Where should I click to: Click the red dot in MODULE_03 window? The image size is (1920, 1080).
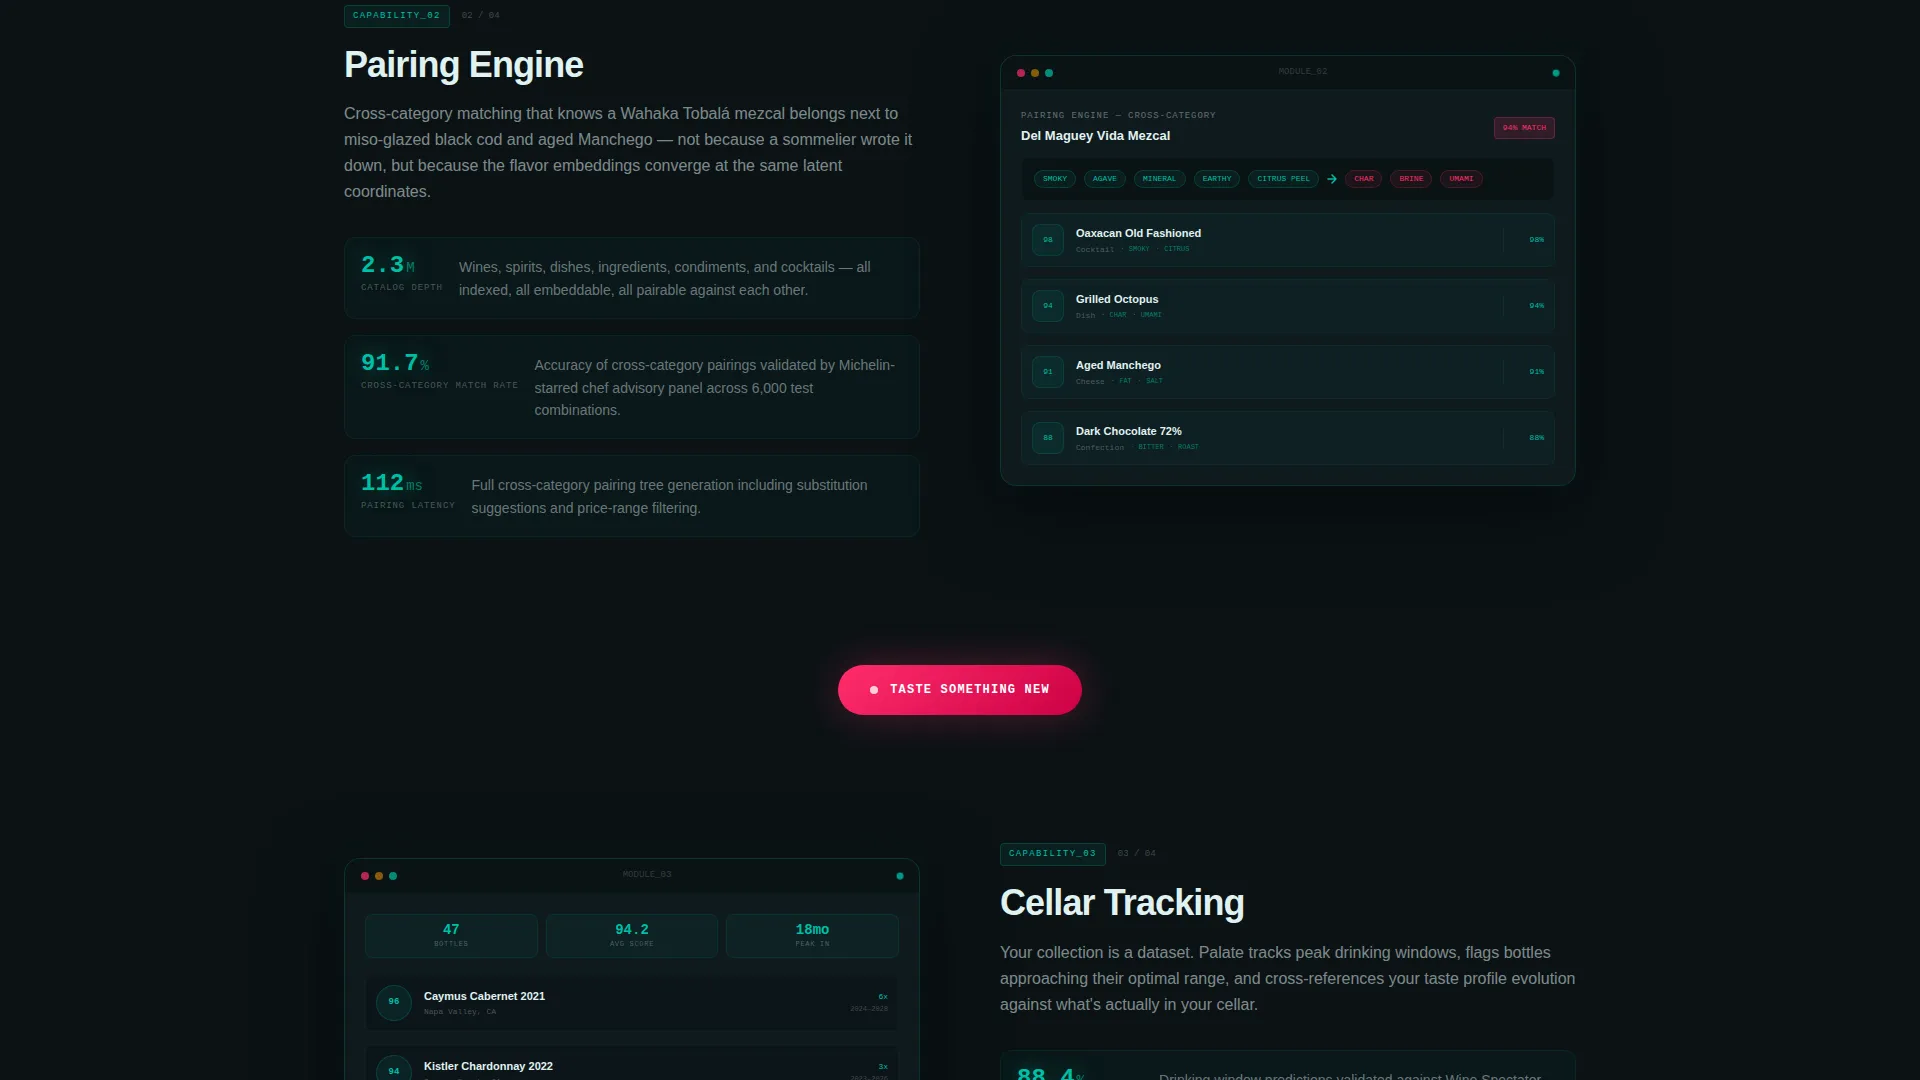coord(365,876)
